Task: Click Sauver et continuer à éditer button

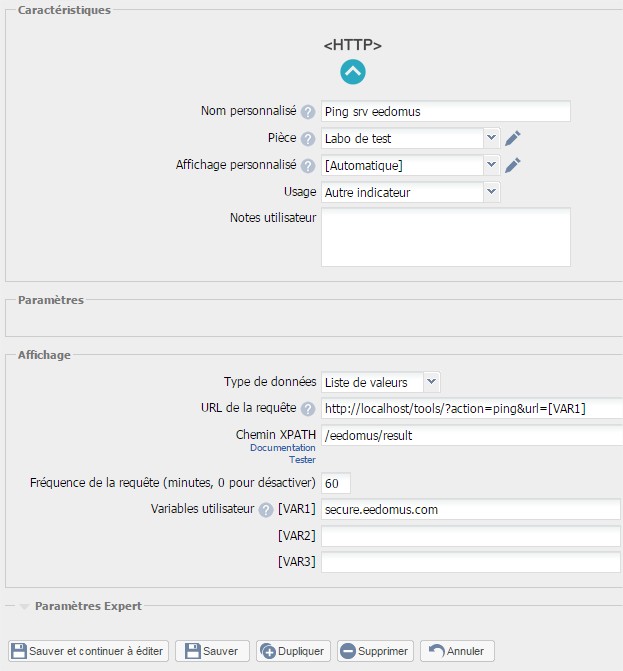Action: [88, 651]
